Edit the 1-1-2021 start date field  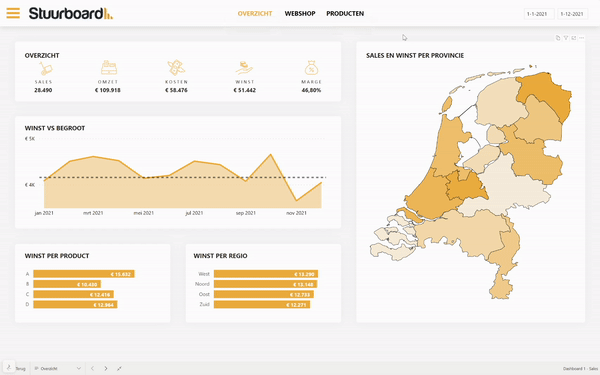point(539,14)
